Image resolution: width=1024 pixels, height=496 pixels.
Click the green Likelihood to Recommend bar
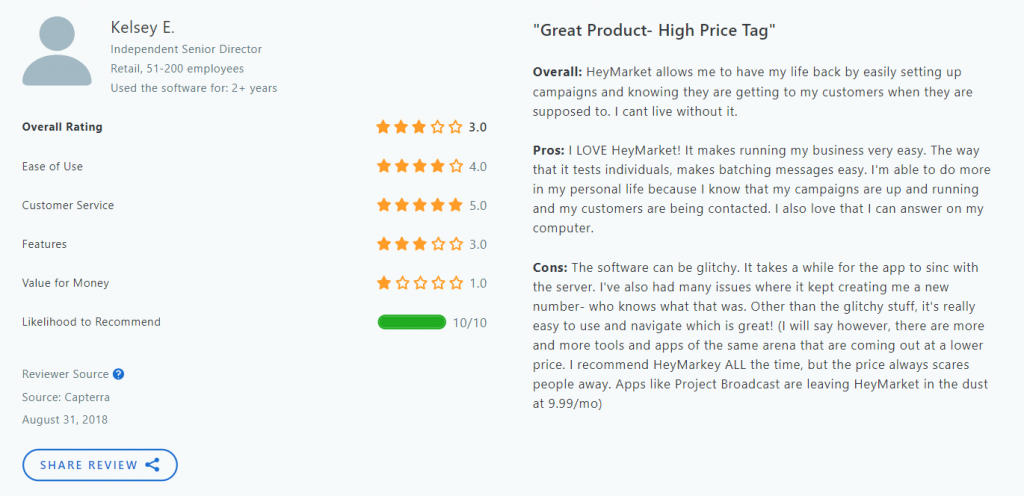[x=411, y=322]
